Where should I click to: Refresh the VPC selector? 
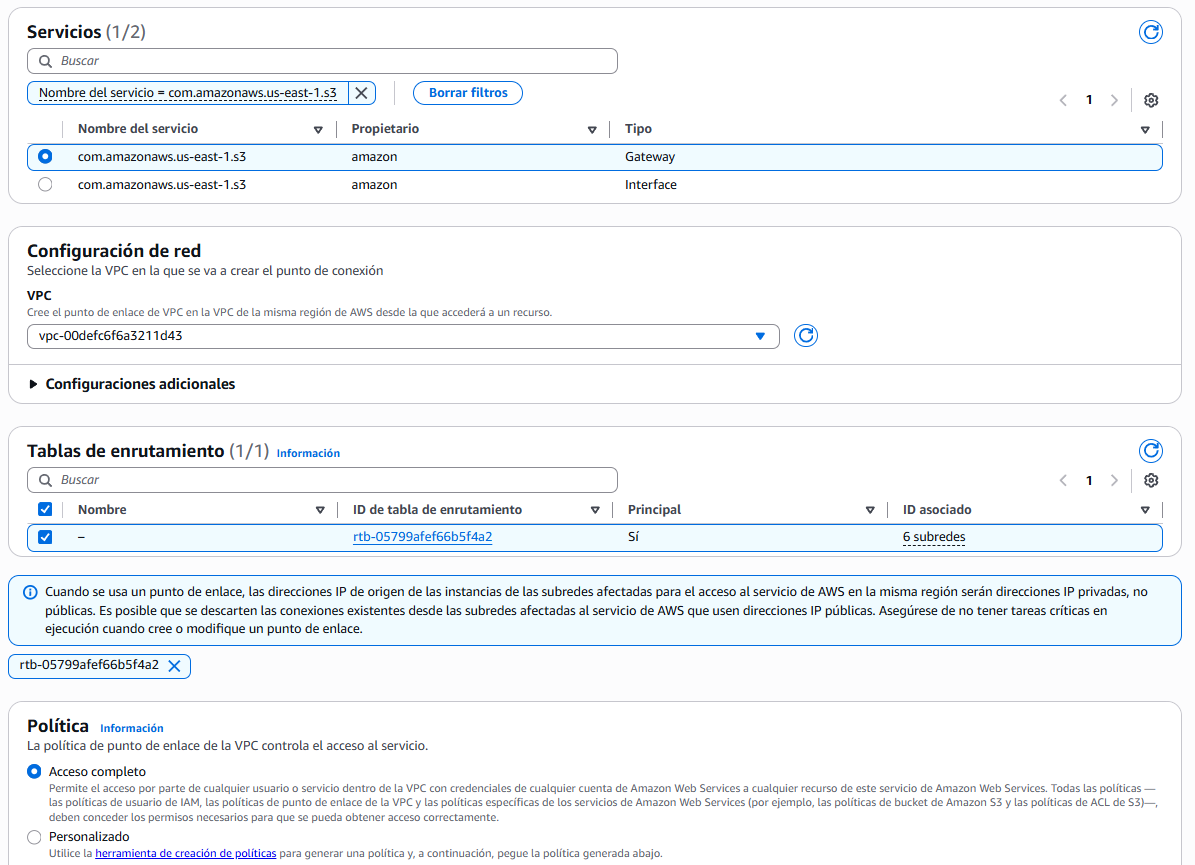click(x=806, y=336)
